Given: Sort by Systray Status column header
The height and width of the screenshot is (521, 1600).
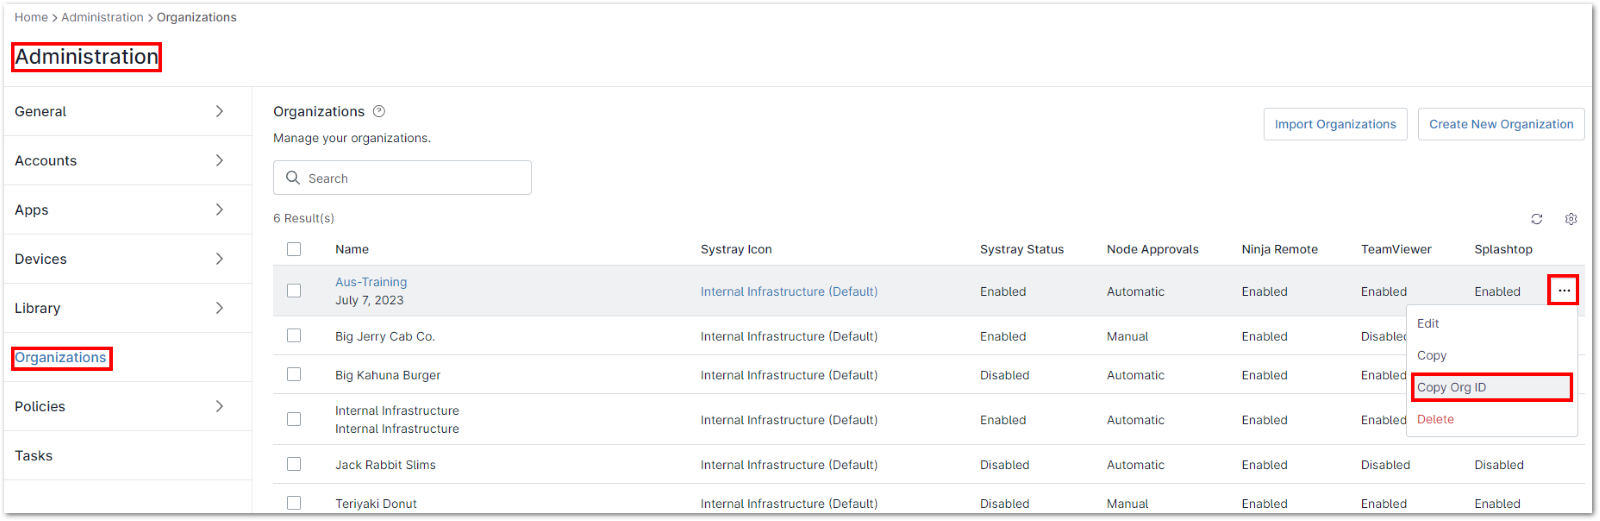Looking at the screenshot, I should click(x=1022, y=249).
